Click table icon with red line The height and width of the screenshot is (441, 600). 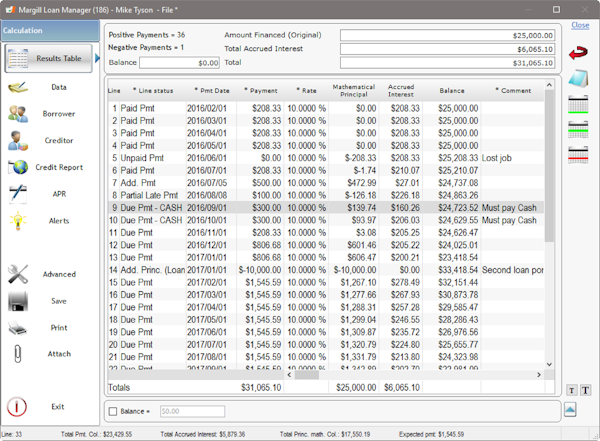[x=578, y=154]
